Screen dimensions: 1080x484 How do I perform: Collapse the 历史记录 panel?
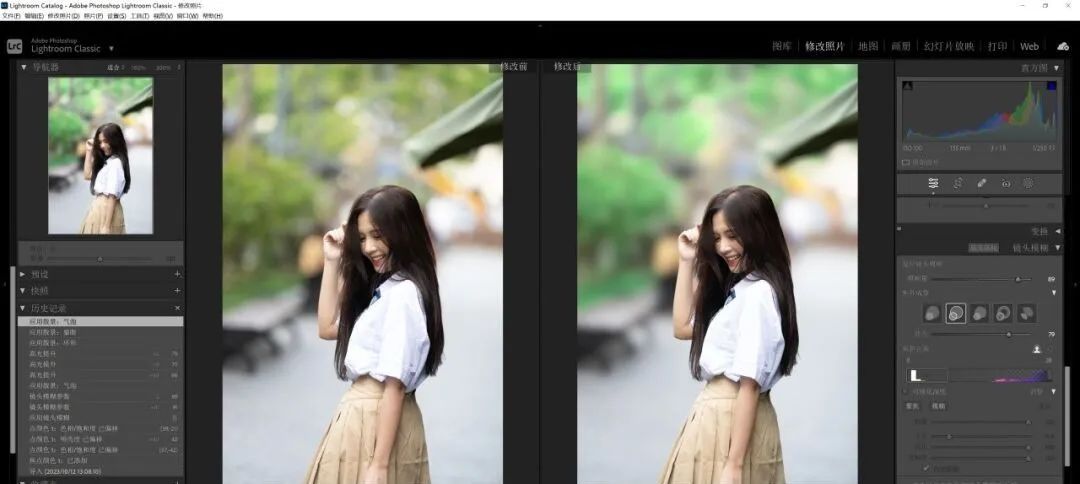point(23,308)
